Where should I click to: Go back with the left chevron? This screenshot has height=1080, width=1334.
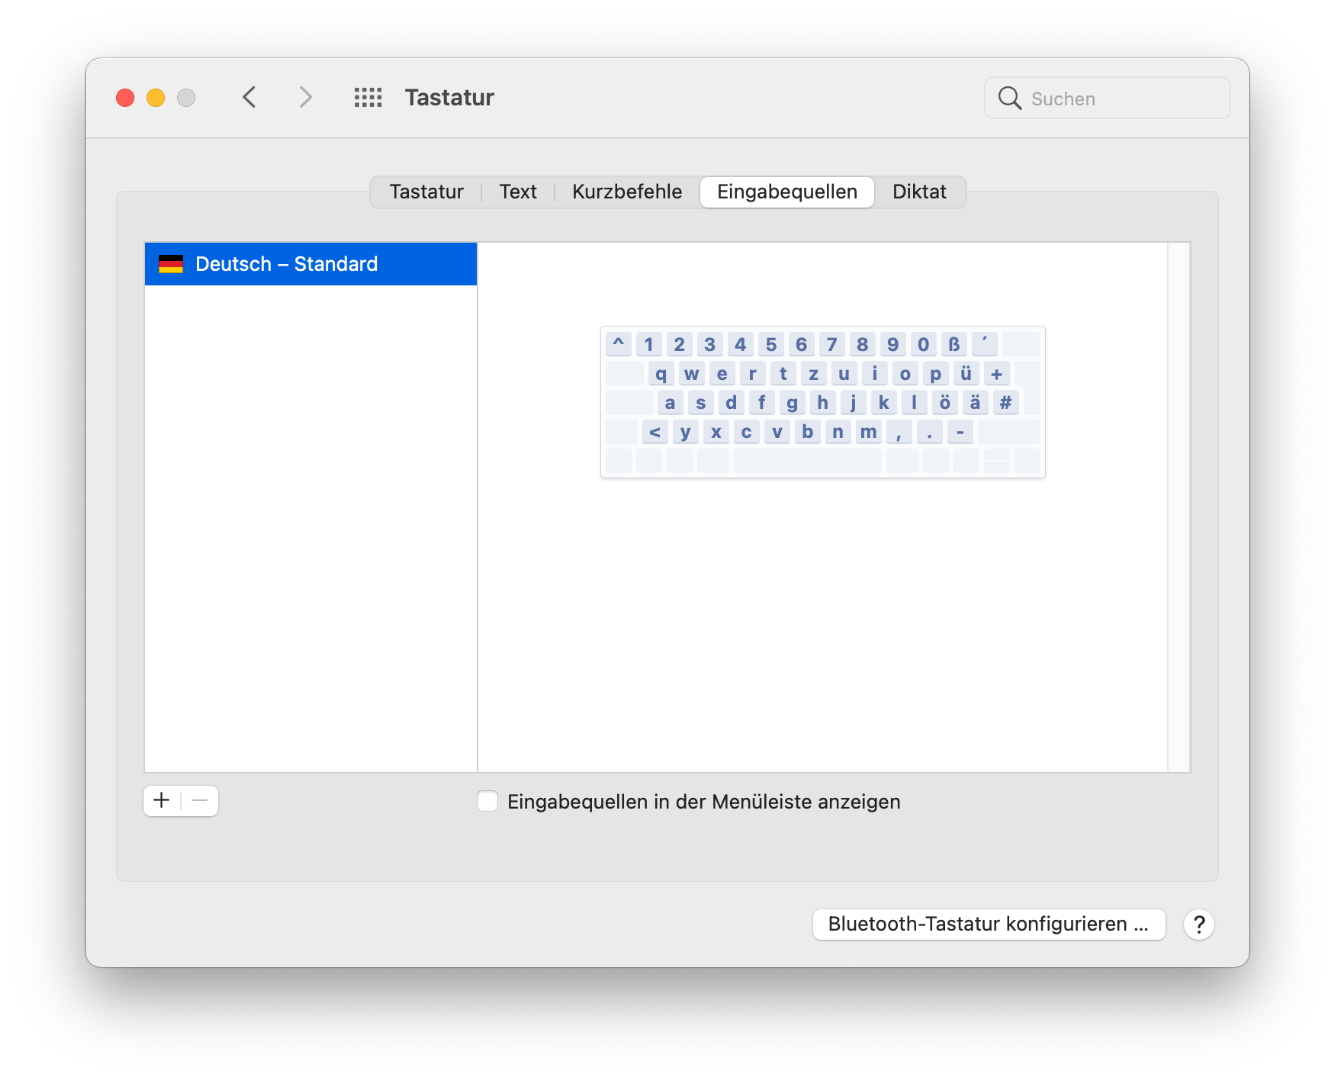coord(249,97)
